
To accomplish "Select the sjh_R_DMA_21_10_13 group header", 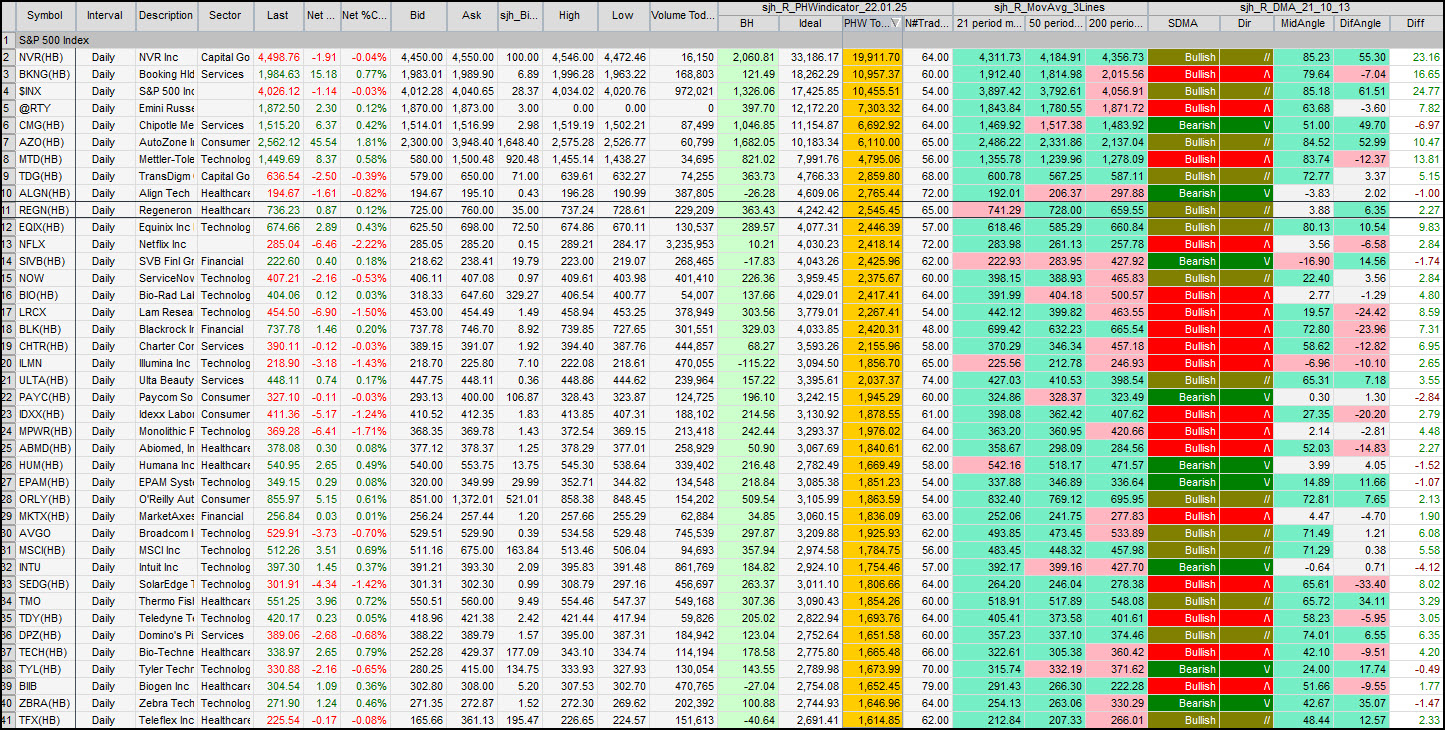I will tap(1294, 7).
